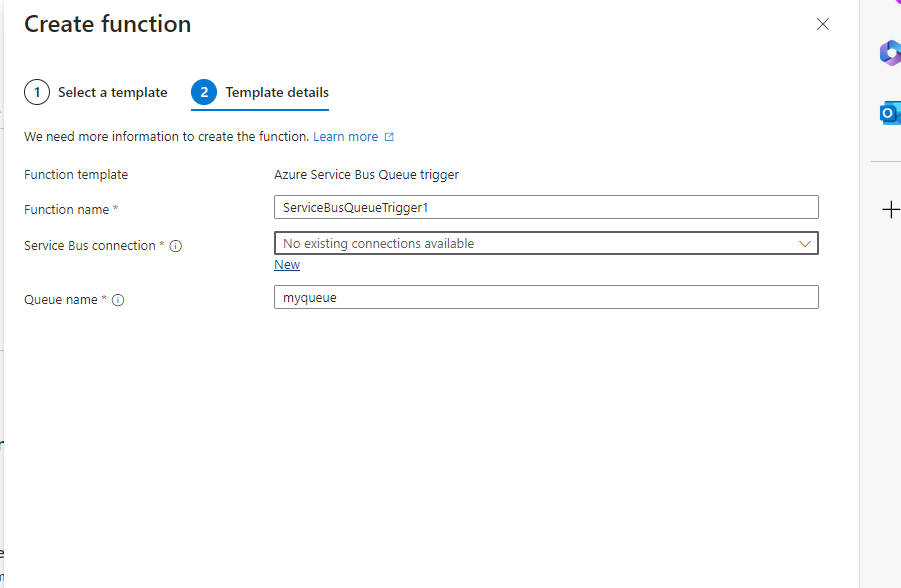Click the info icon beside Queue name
This screenshot has width=901, height=588.
tap(118, 300)
